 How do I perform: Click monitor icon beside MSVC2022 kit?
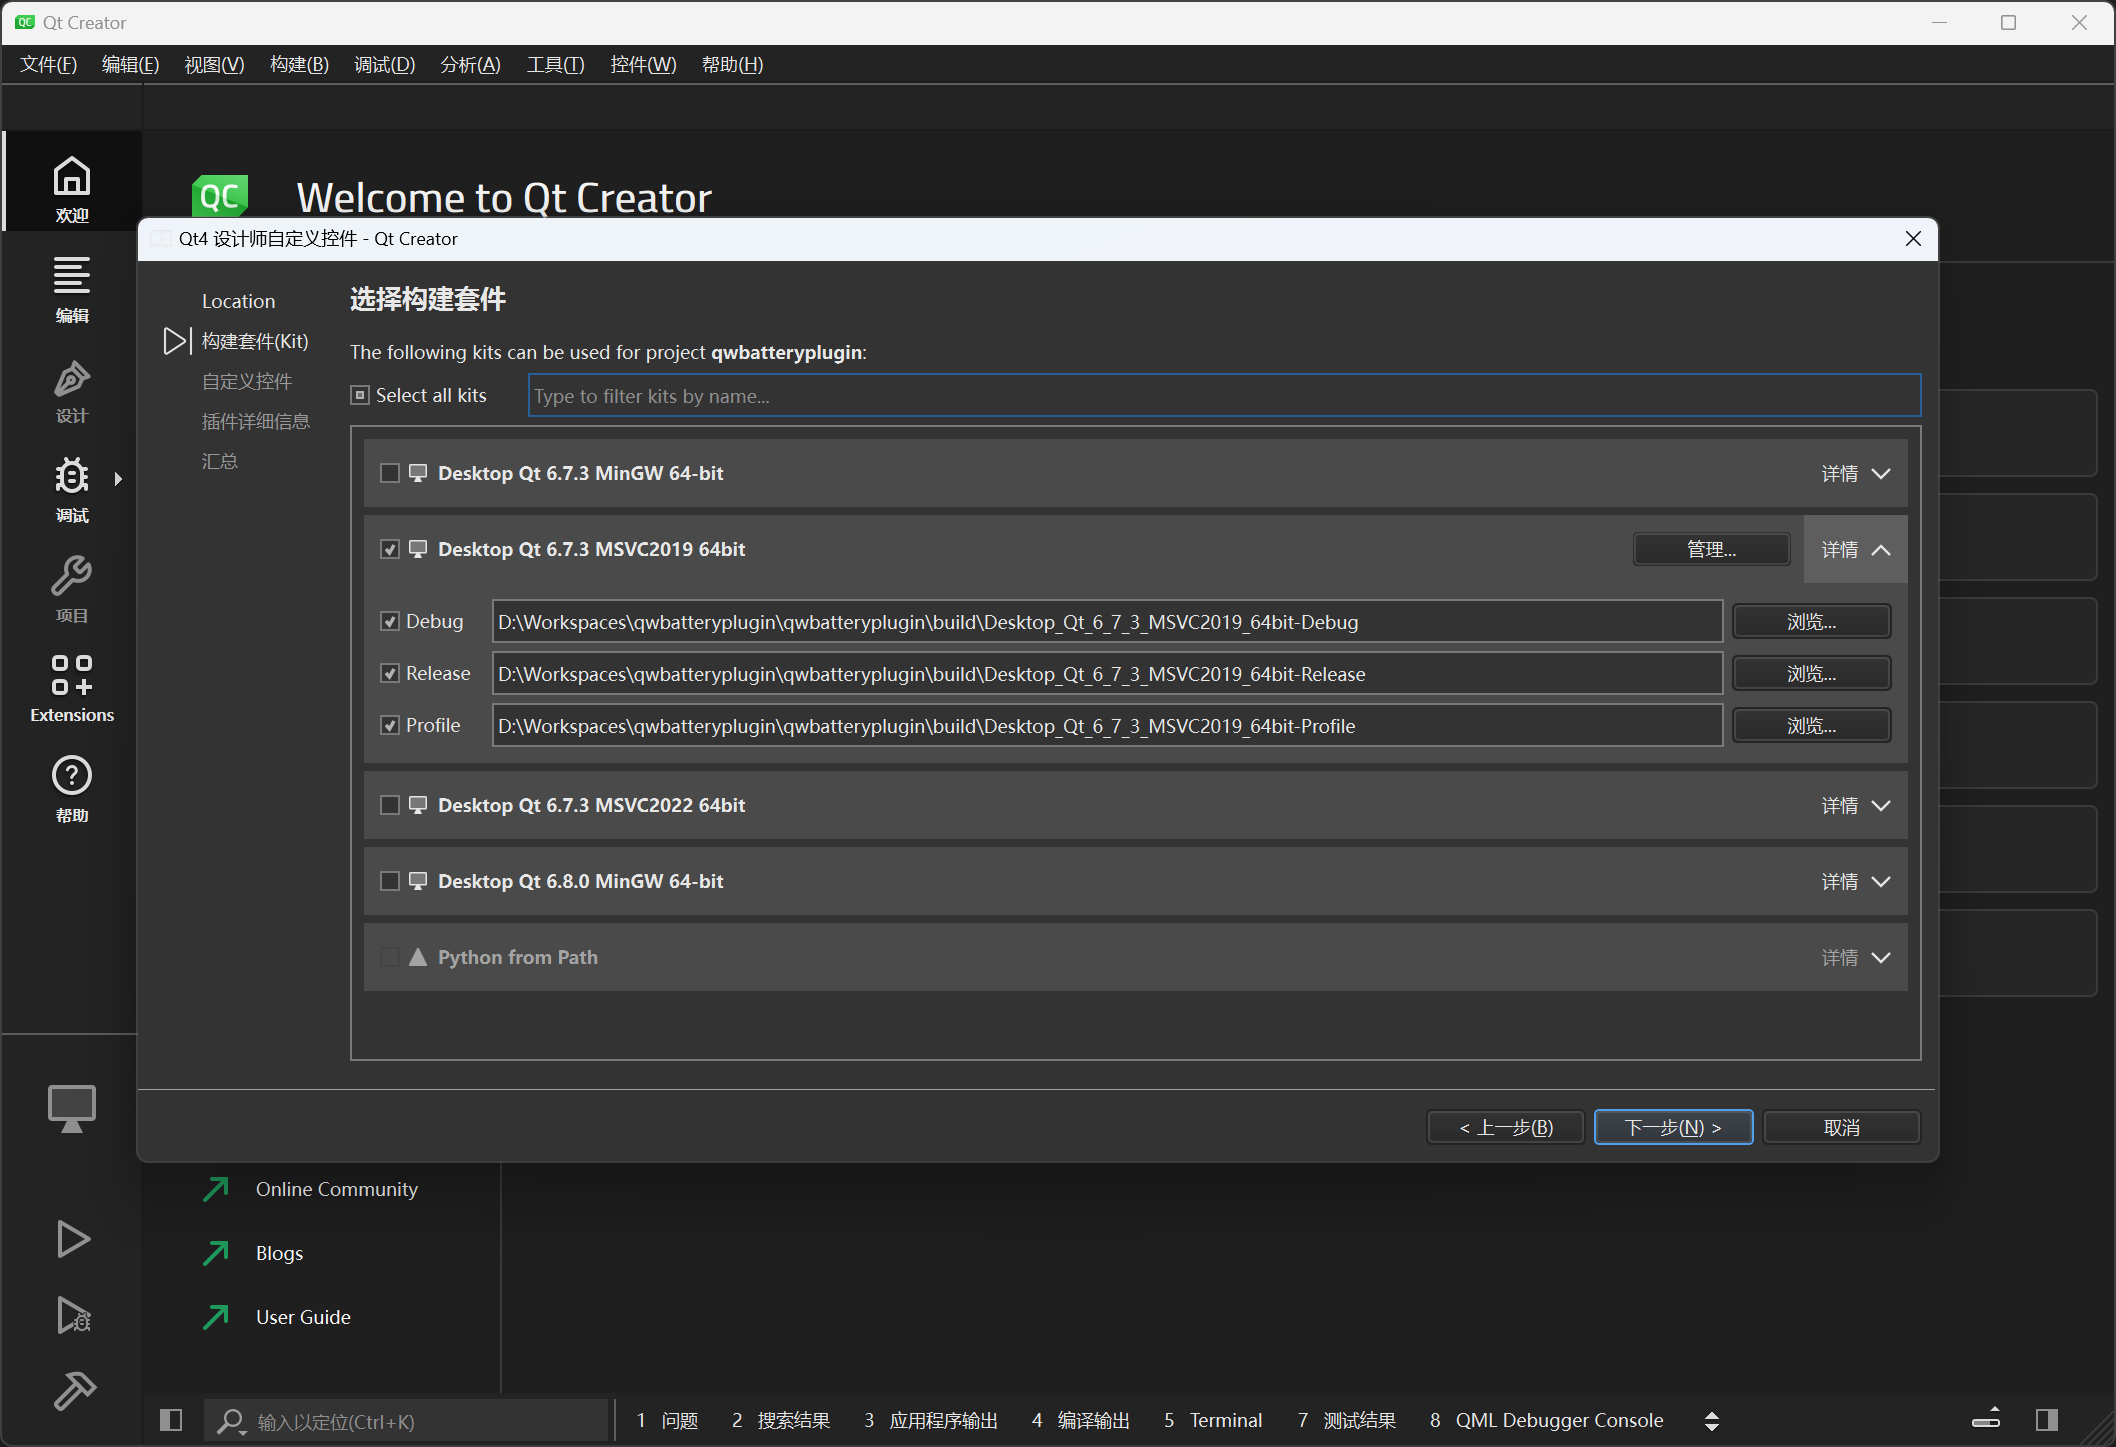[x=418, y=805]
